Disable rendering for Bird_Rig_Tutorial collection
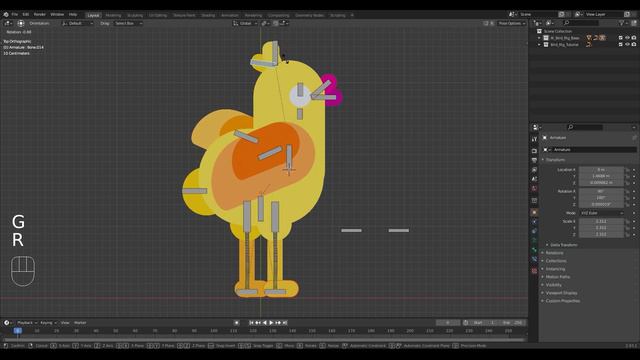 (634, 44)
